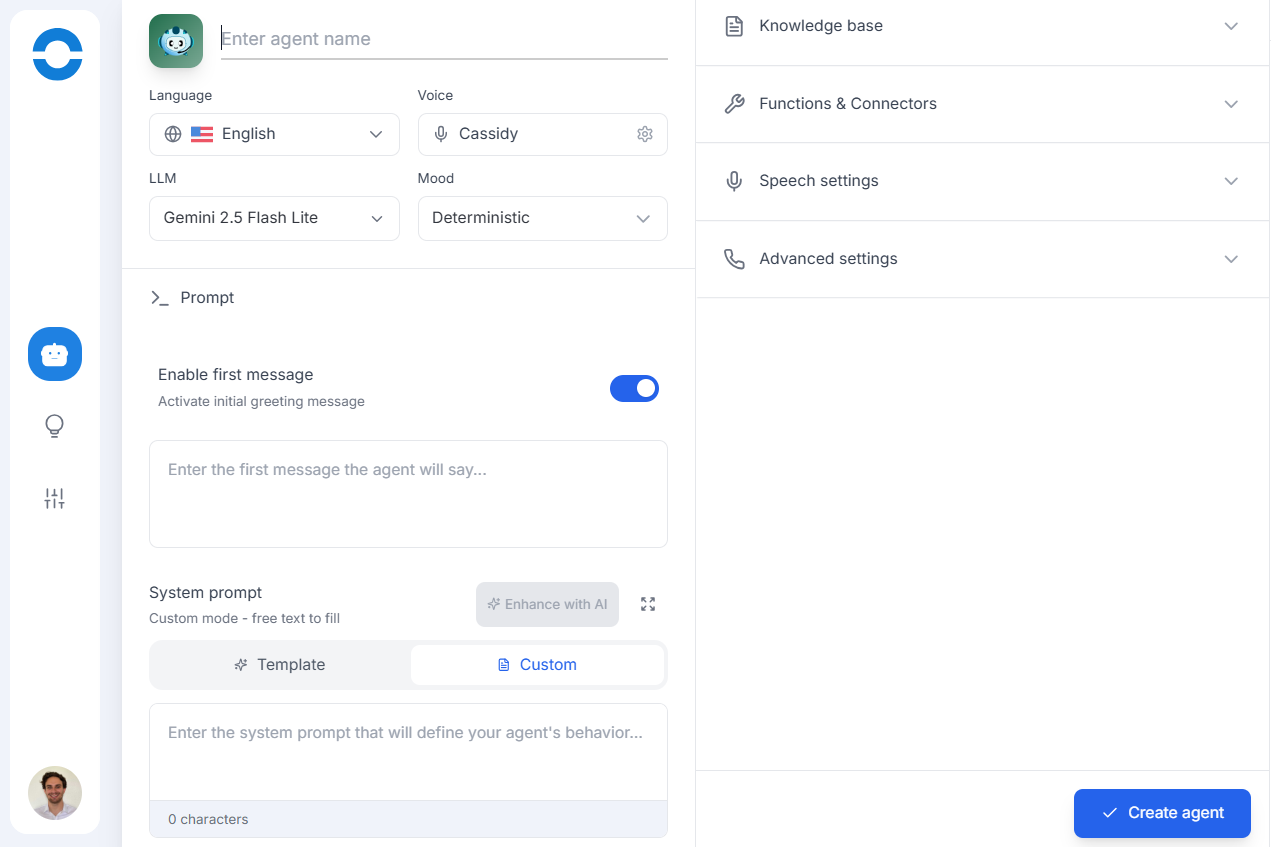Switch to the Template tab

(x=280, y=665)
